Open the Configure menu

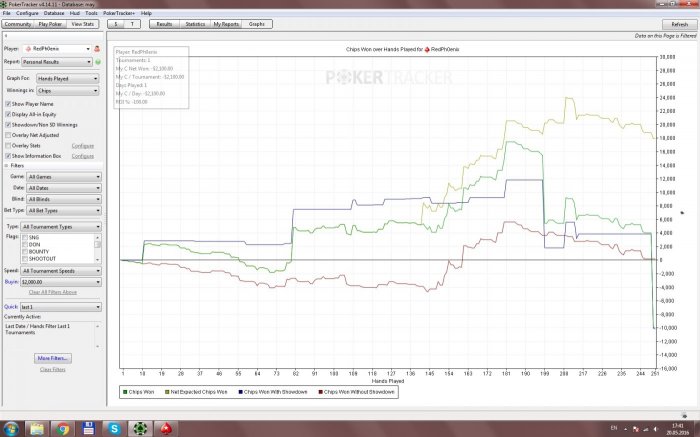tap(27, 13)
